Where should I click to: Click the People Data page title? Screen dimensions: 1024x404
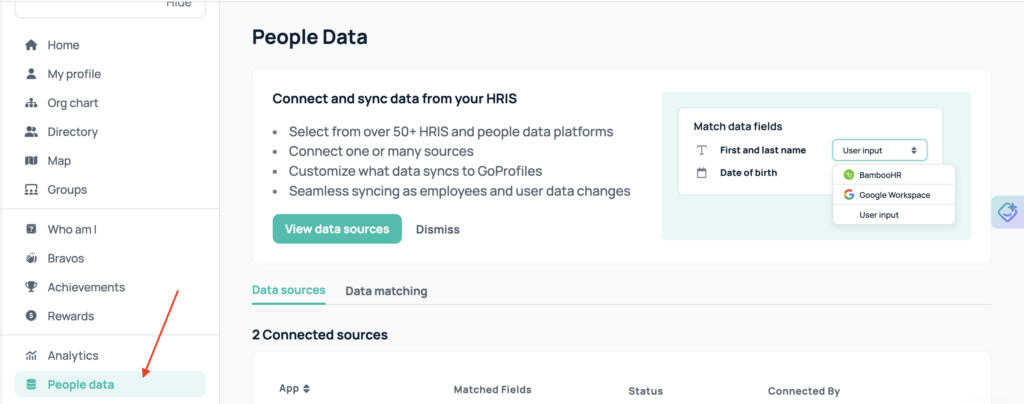pos(310,37)
